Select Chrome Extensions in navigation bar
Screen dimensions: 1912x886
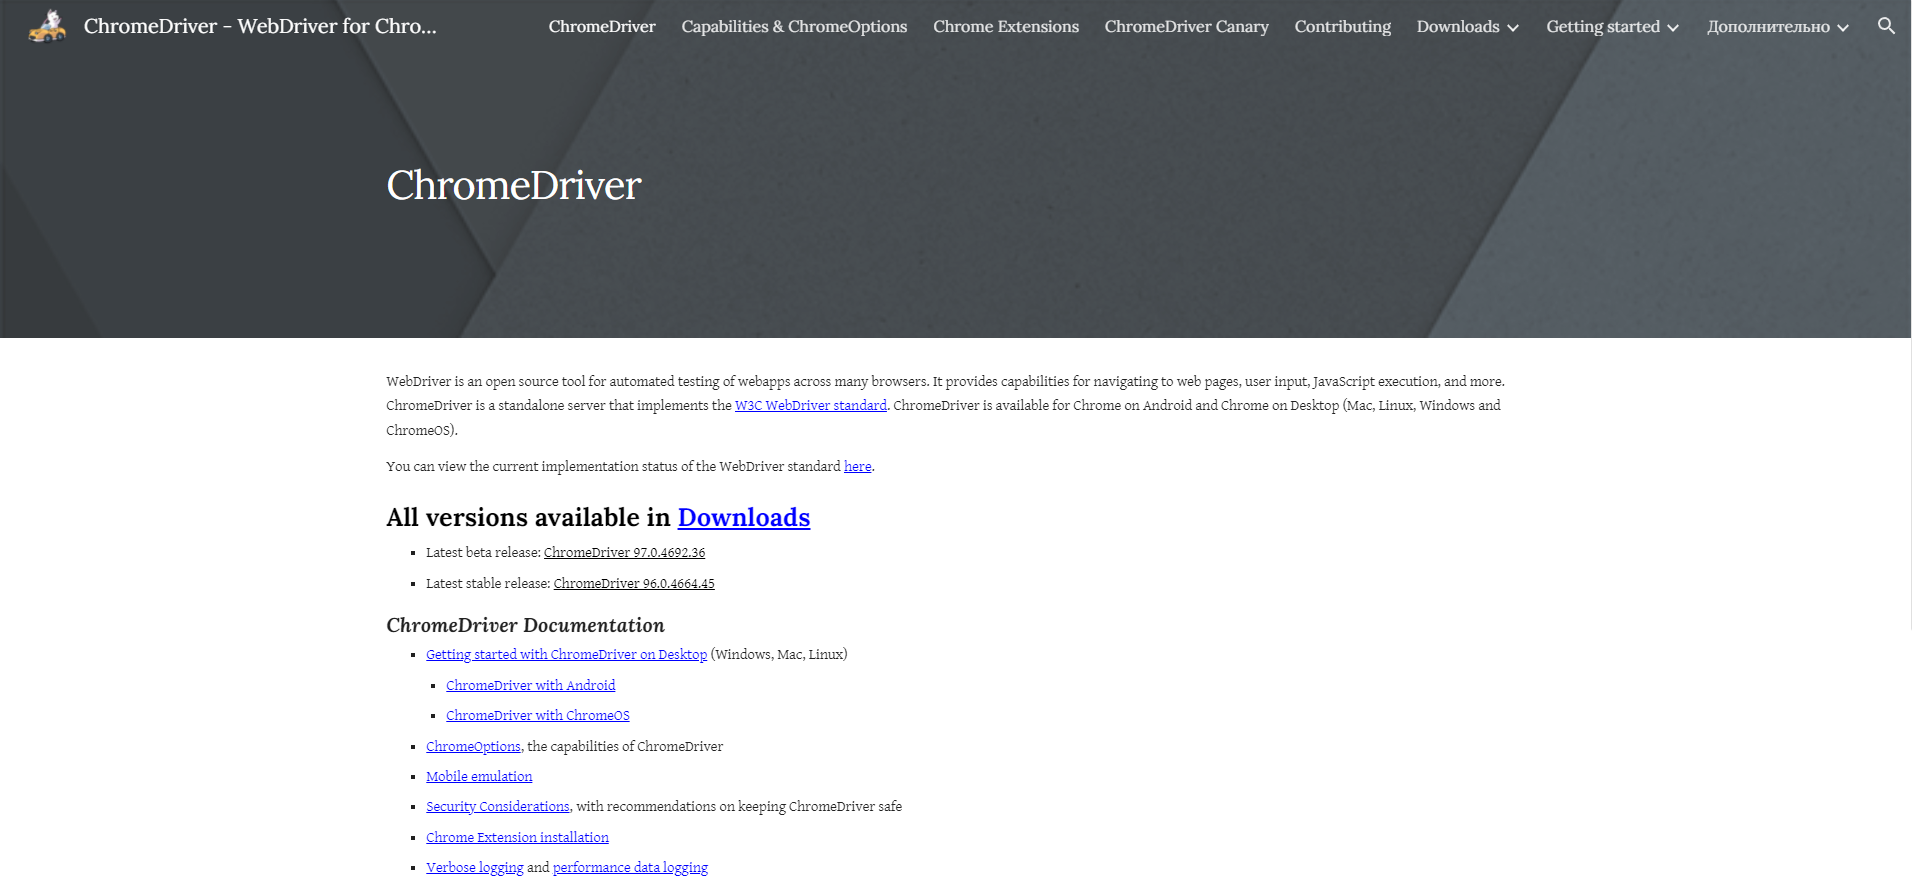1005,27
